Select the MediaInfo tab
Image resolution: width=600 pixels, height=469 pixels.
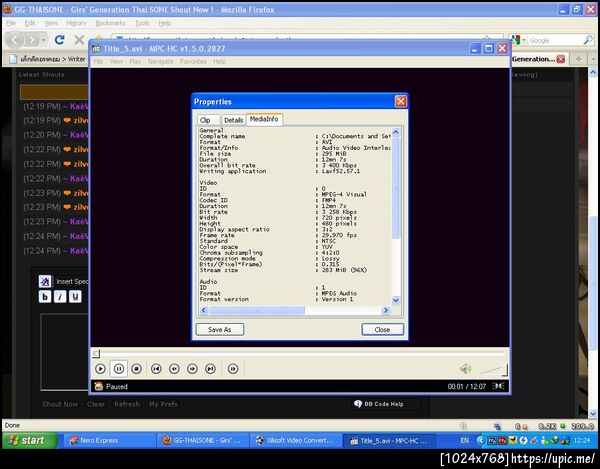tap(264, 119)
